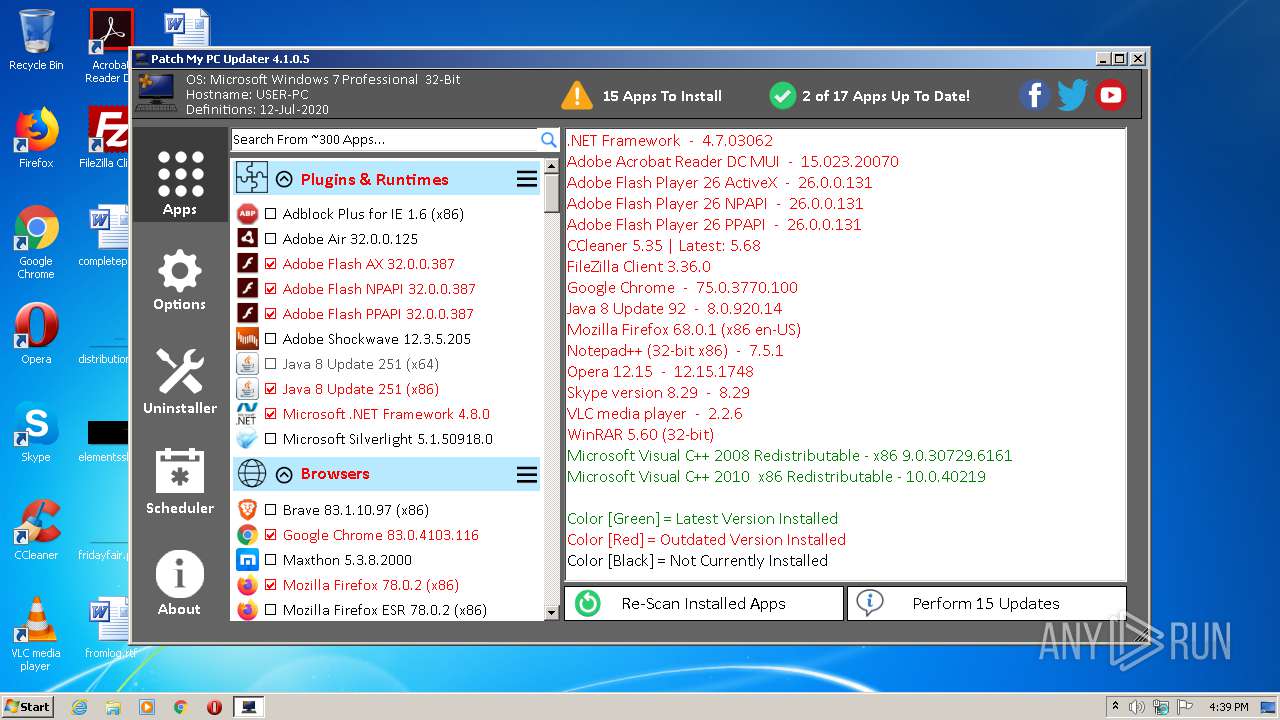Check the Adobe Air 32.0.0.125 box
1280x720 pixels.
[271, 239]
